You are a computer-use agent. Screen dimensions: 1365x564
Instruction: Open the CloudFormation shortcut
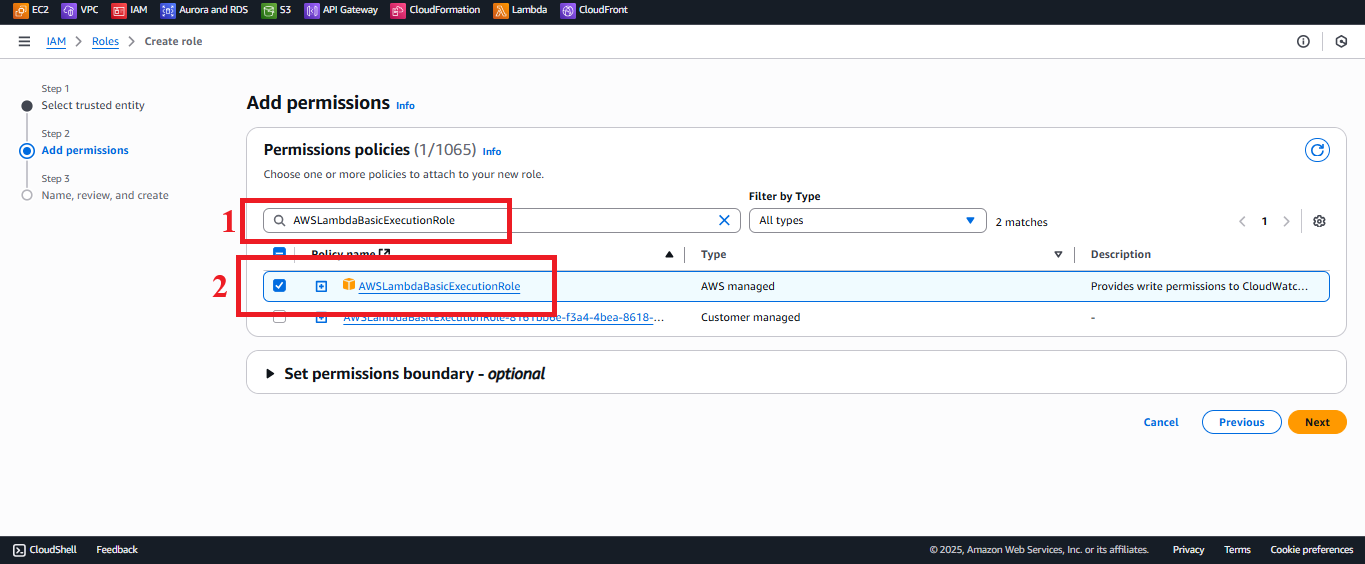(435, 10)
